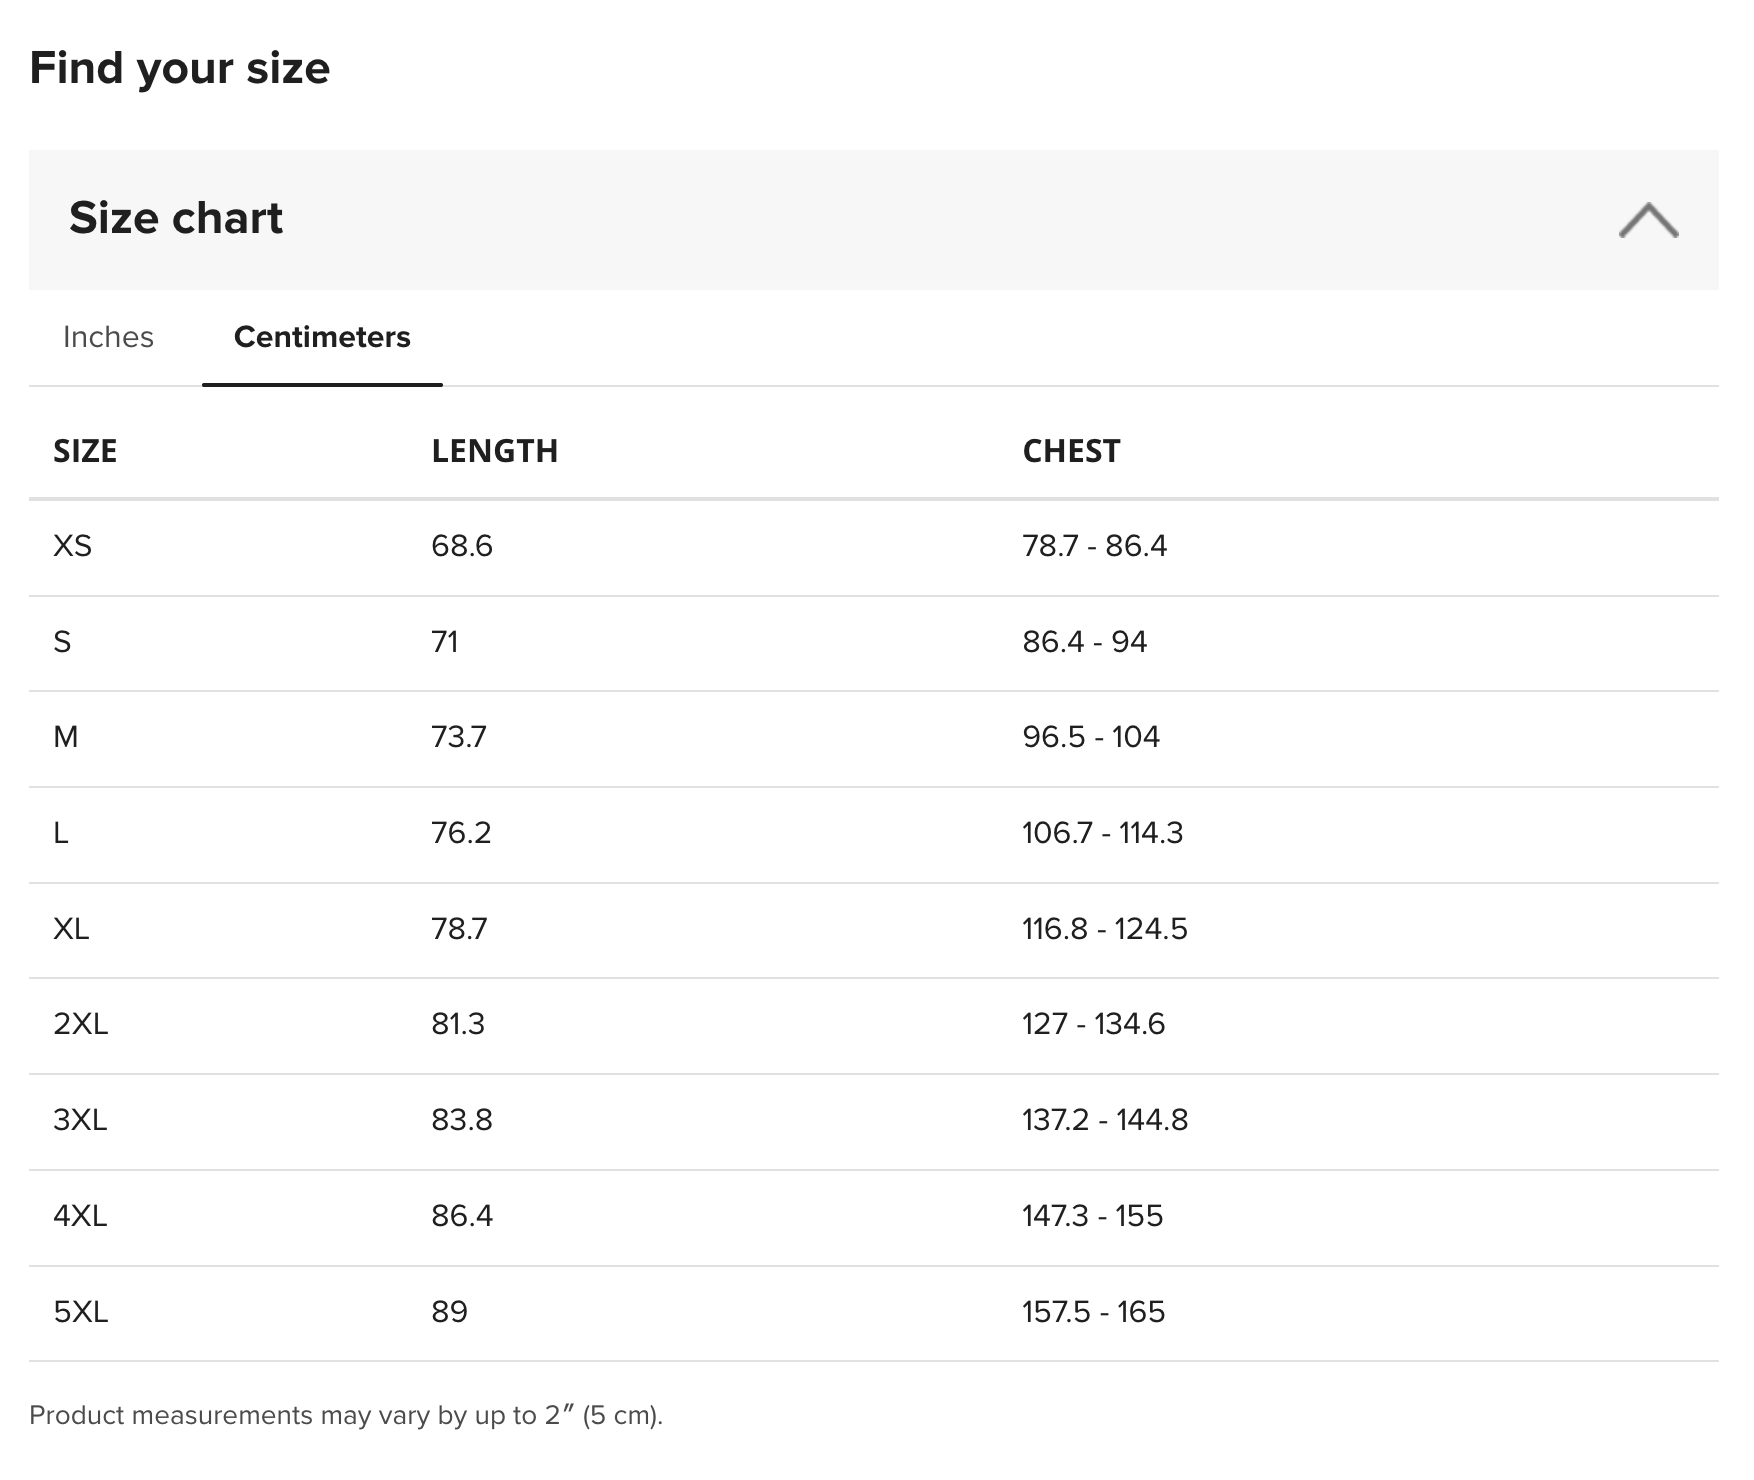Click the 76.2 length value for L

click(461, 833)
